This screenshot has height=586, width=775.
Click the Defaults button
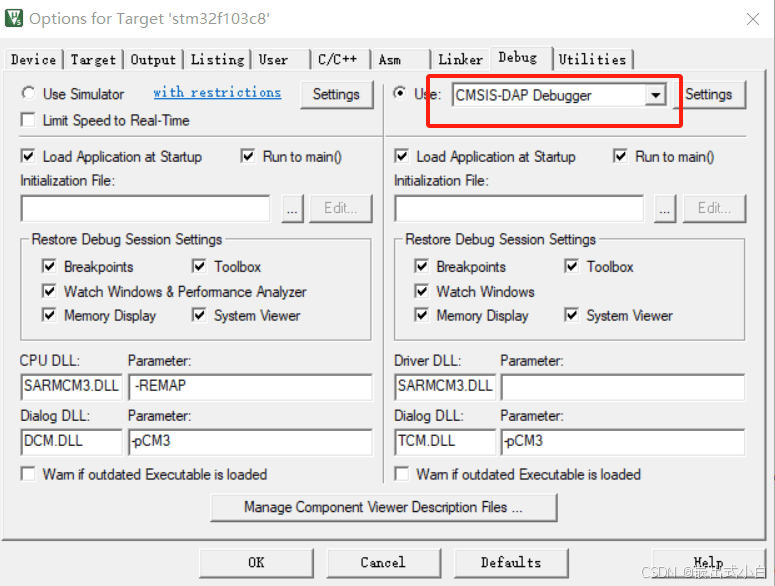[x=511, y=563]
